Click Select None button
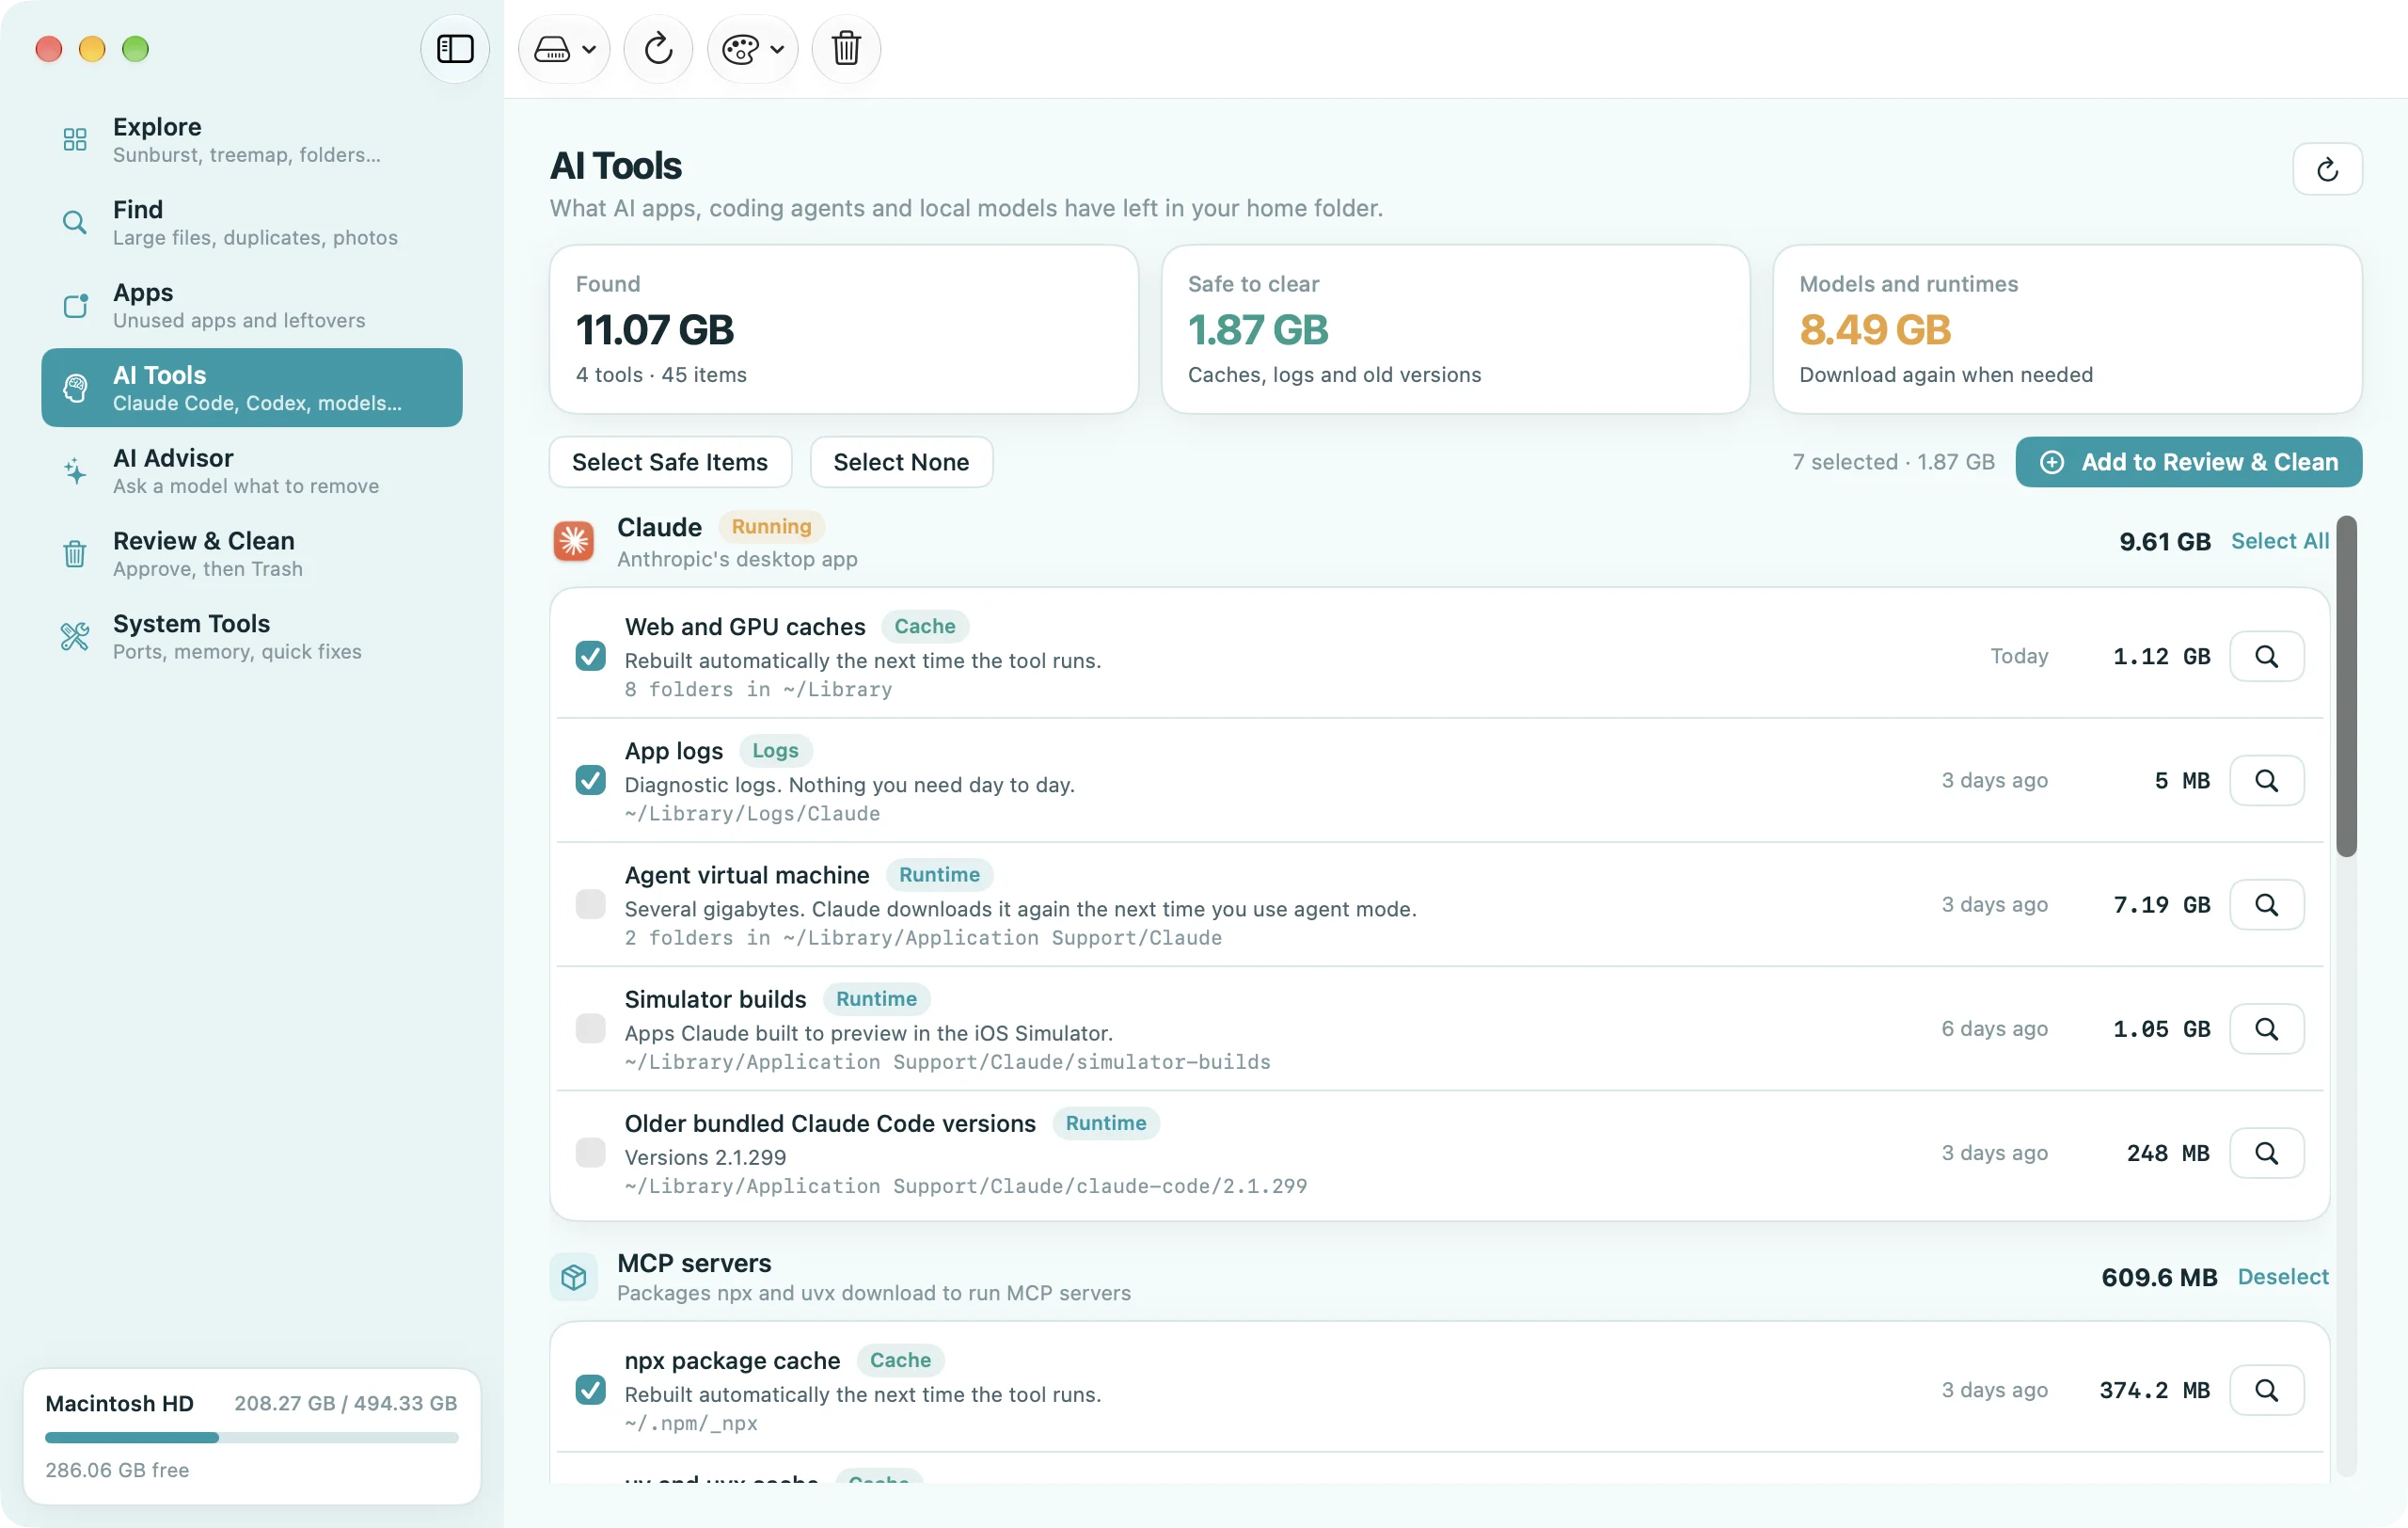 (x=901, y=462)
